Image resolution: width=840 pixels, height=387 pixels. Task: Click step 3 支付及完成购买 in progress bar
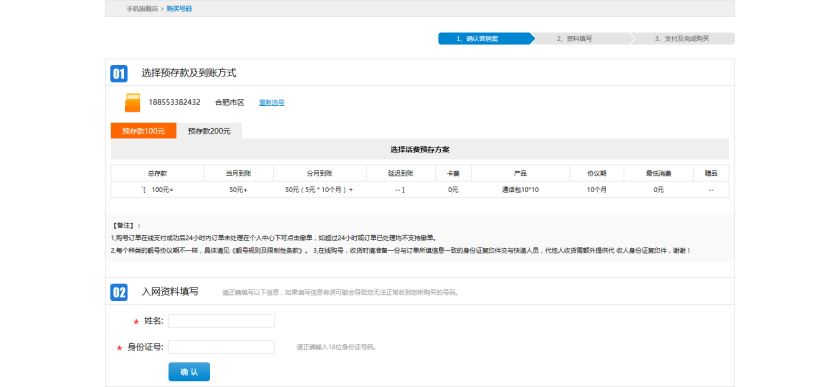(682, 39)
